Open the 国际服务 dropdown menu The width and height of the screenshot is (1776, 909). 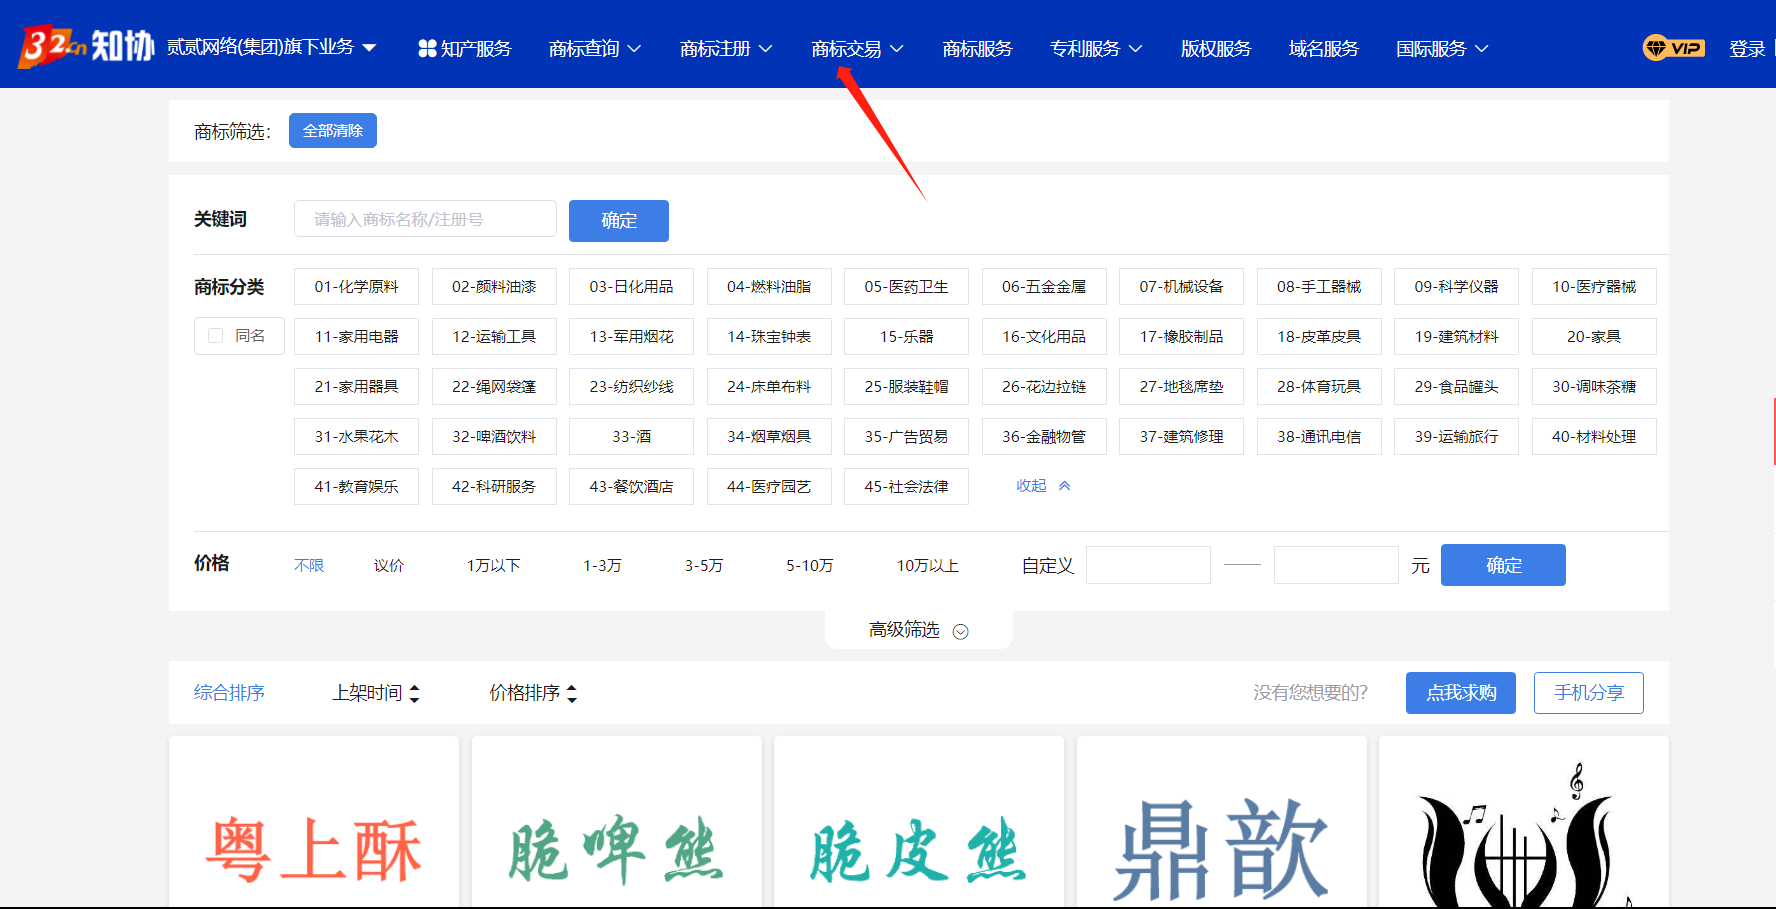pyautogui.click(x=1442, y=48)
